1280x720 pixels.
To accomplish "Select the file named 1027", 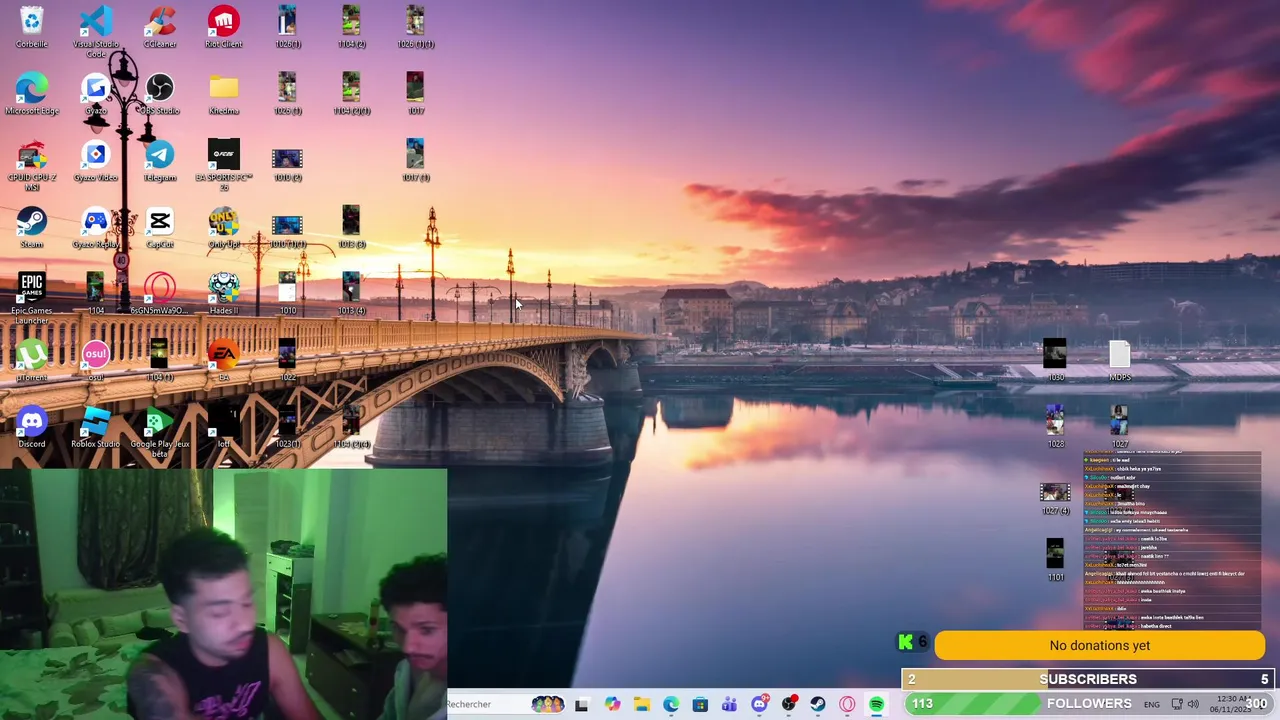I will 1119,428.
